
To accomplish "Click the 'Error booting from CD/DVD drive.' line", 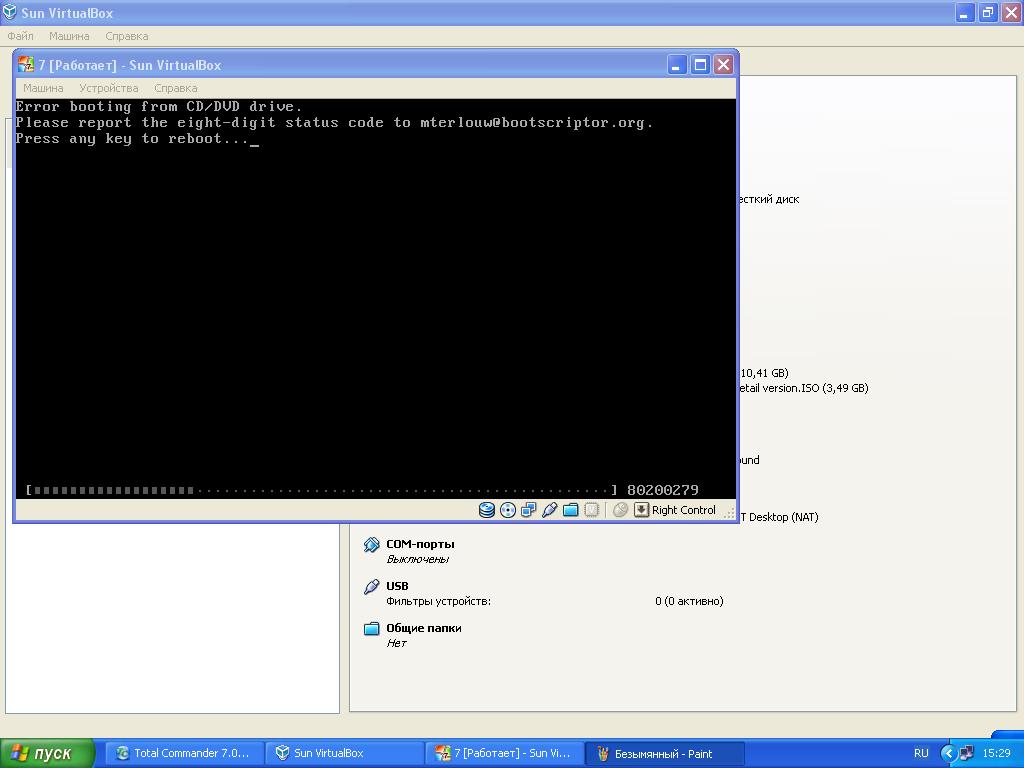I will click(x=159, y=106).
